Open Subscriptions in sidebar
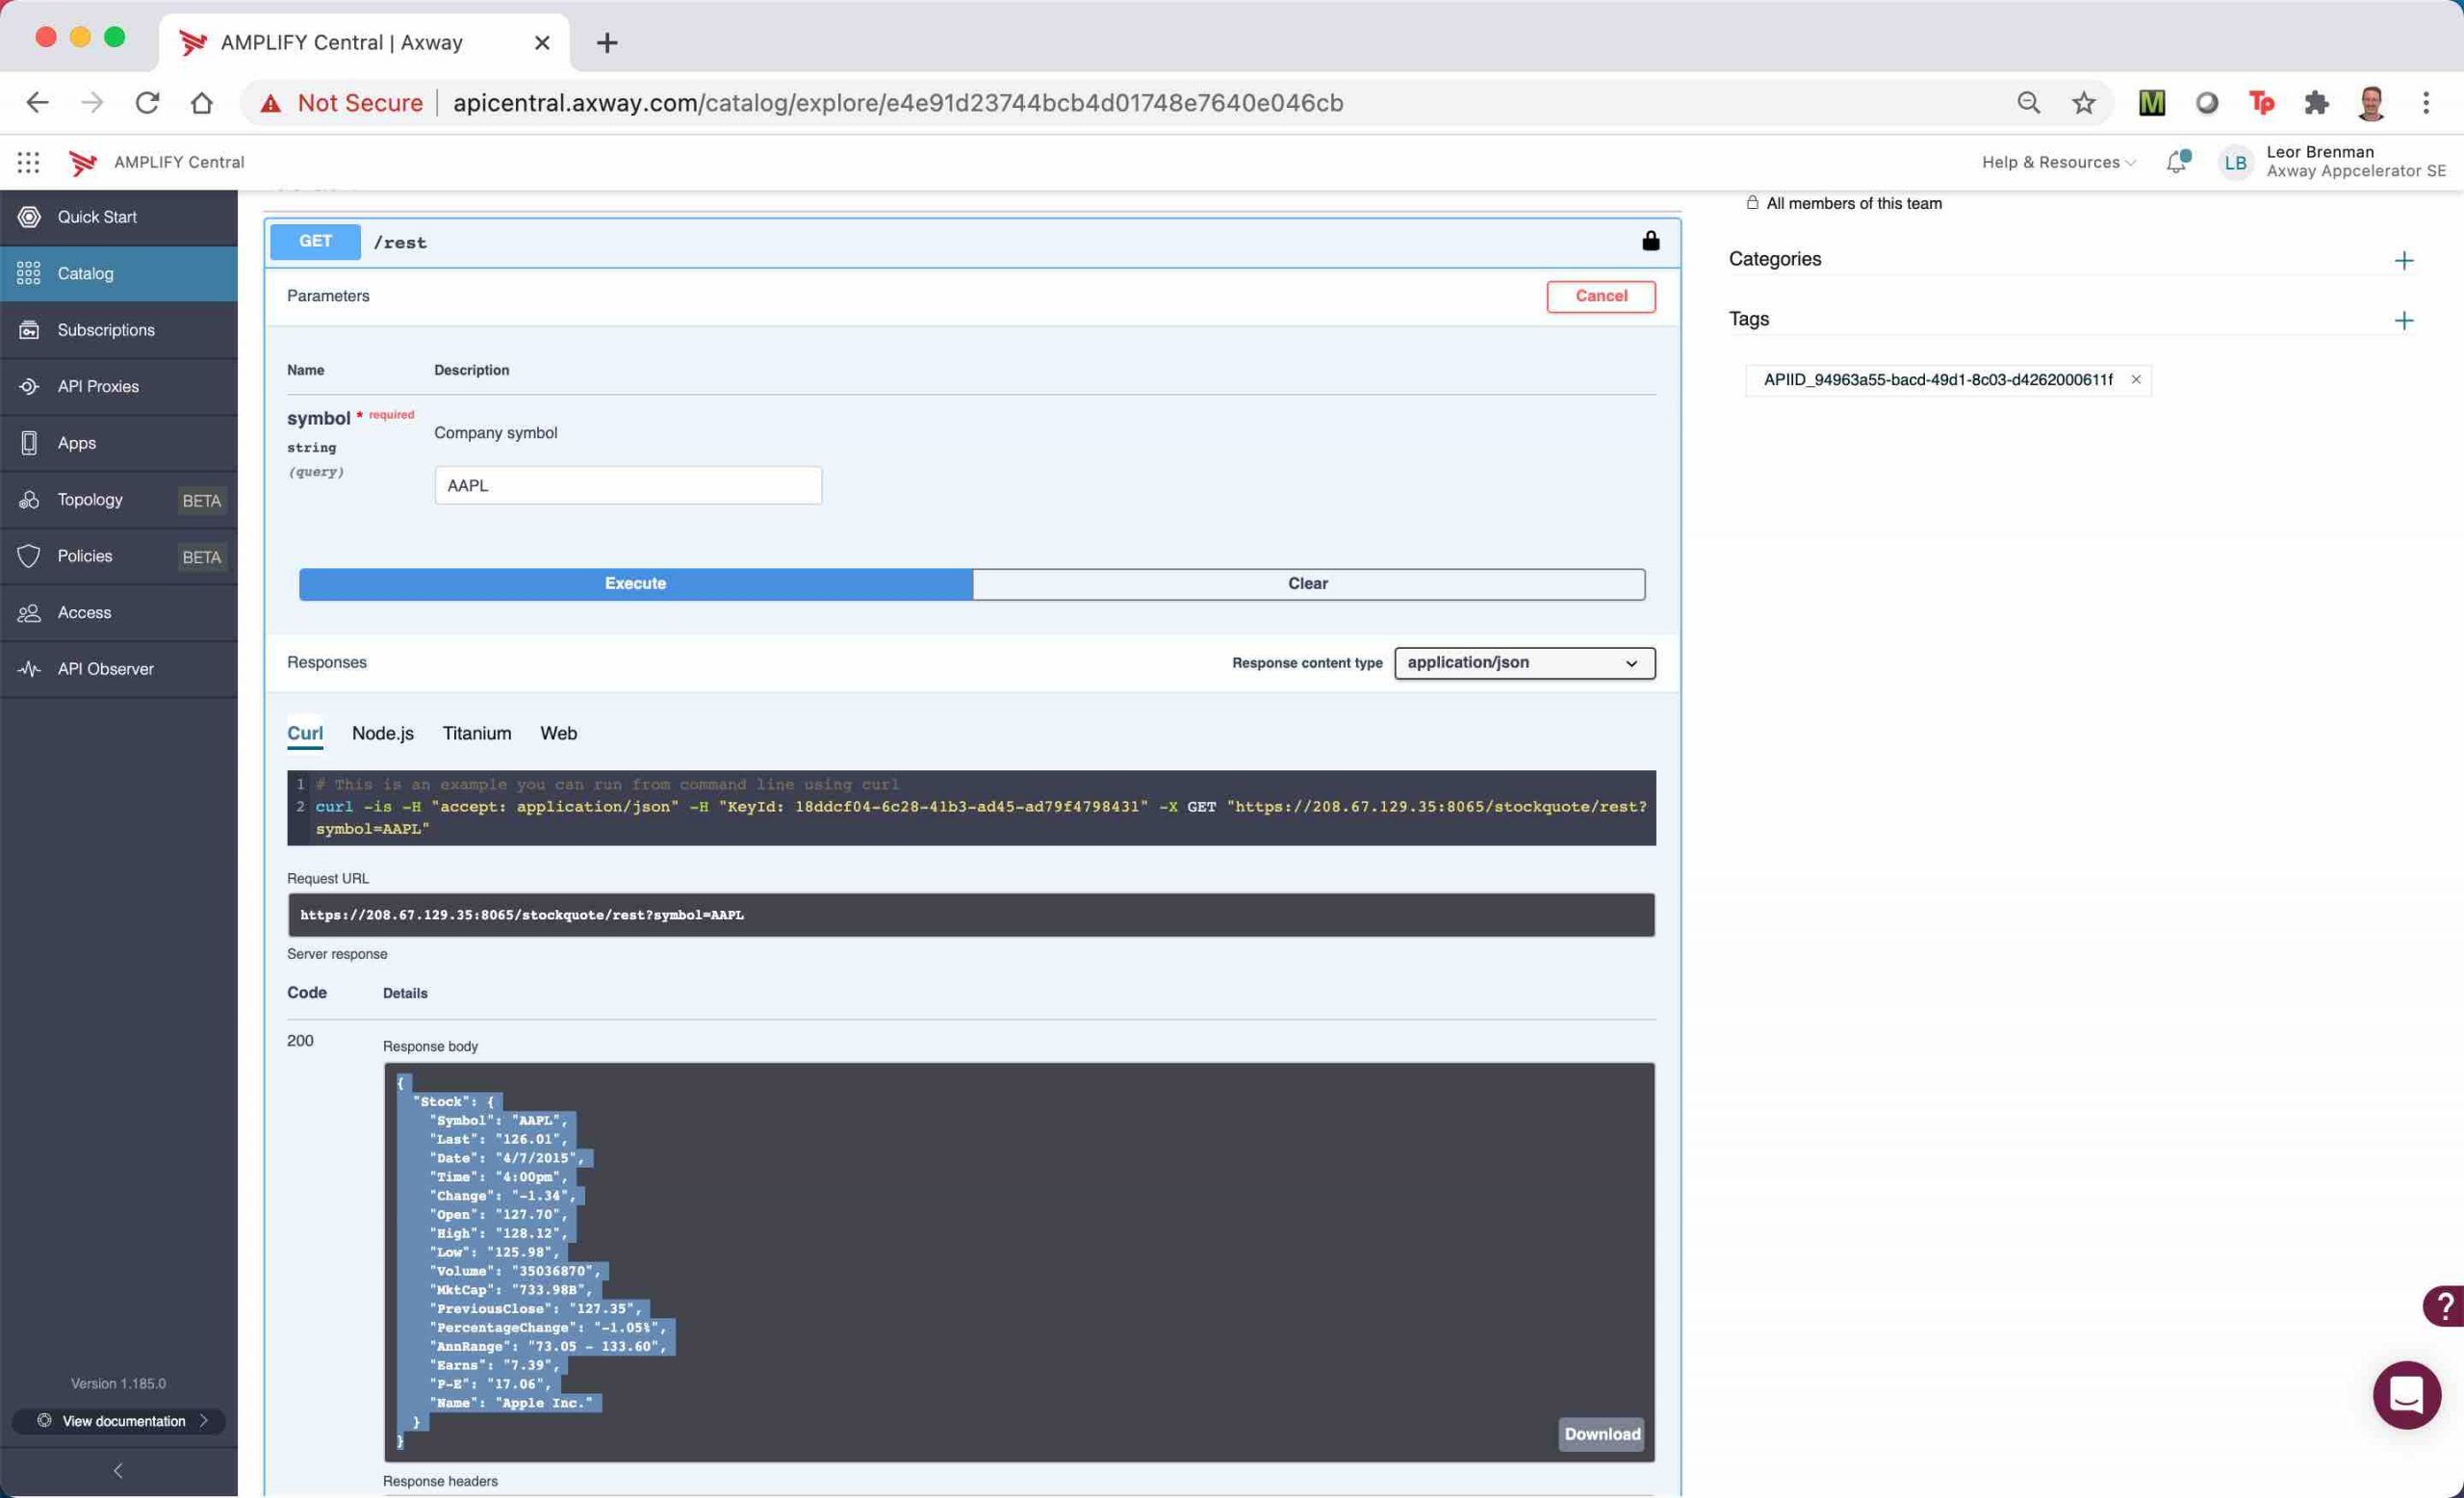 click(x=119, y=330)
